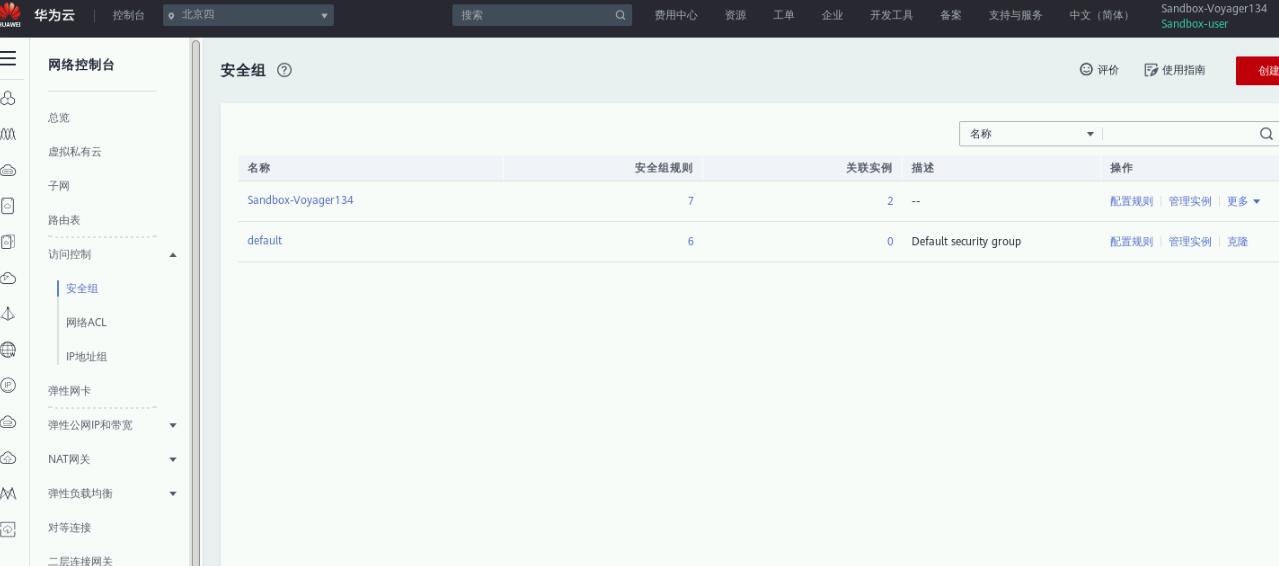Viewport: 1279px width, 566px height.
Task: Expand 弹性公网IP和带宽 sidebar section
Action: 173,426
